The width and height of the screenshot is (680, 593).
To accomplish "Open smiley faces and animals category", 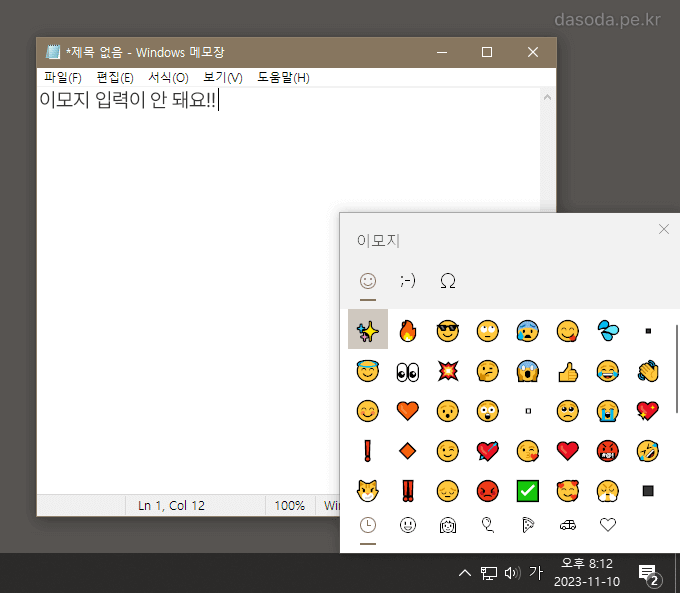I will coord(408,525).
